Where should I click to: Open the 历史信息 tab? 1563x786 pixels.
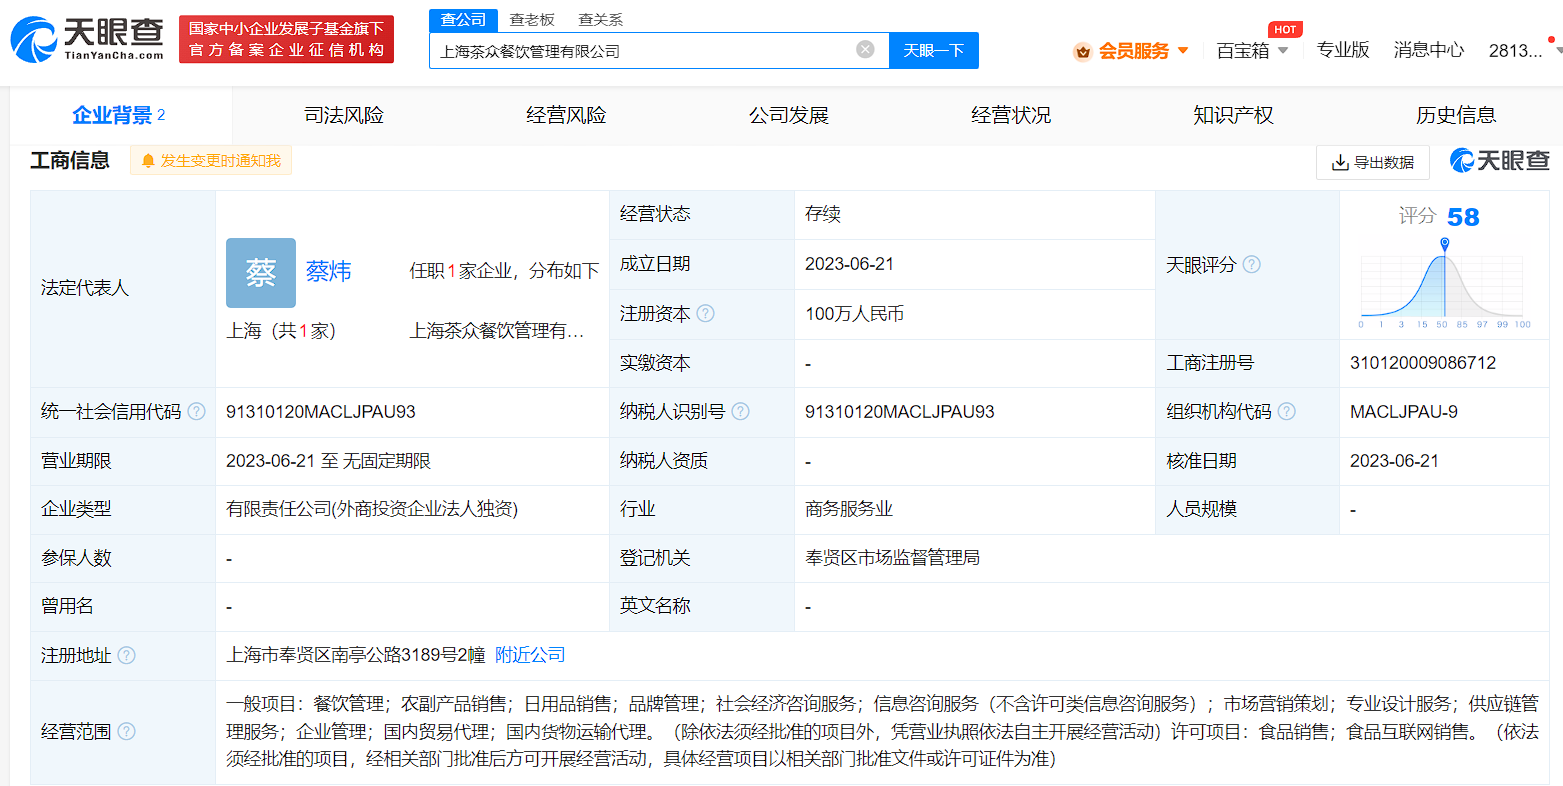pos(1456,115)
